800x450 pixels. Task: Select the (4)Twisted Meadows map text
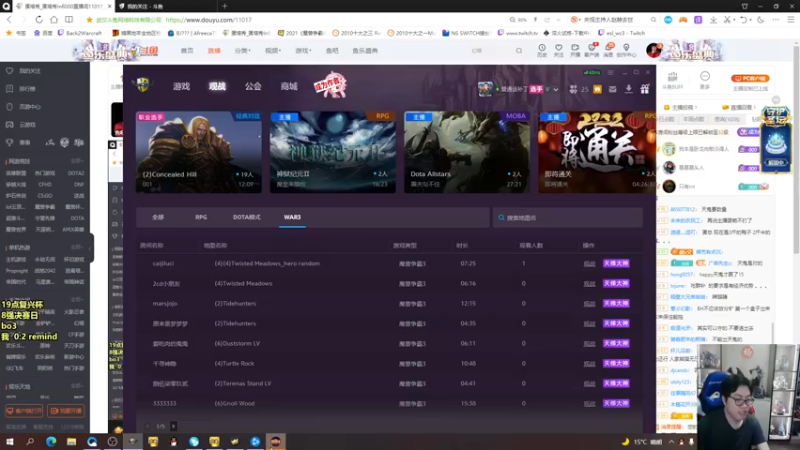click(x=243, y=284)
